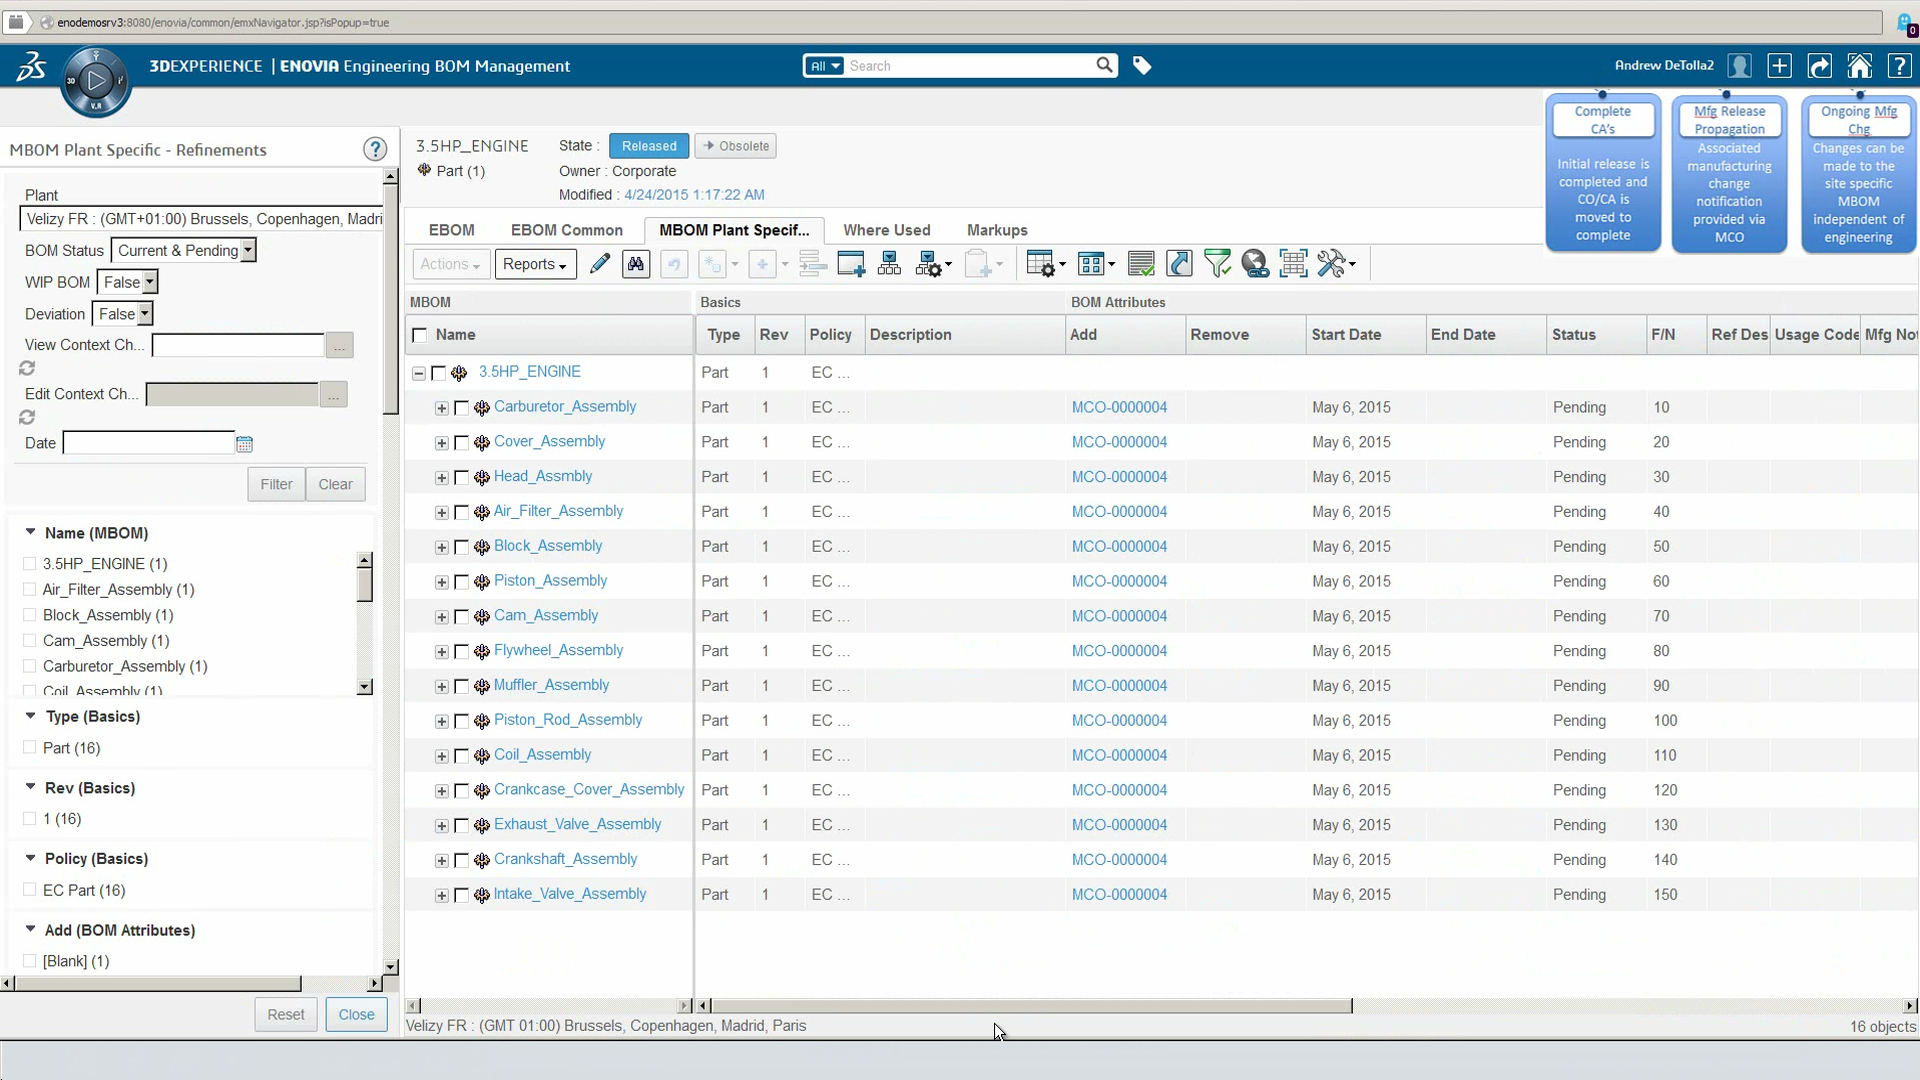Open the Where Used tab
Image resolution: width=1920 pixels, height=1080 pixels.
point(887,230)
